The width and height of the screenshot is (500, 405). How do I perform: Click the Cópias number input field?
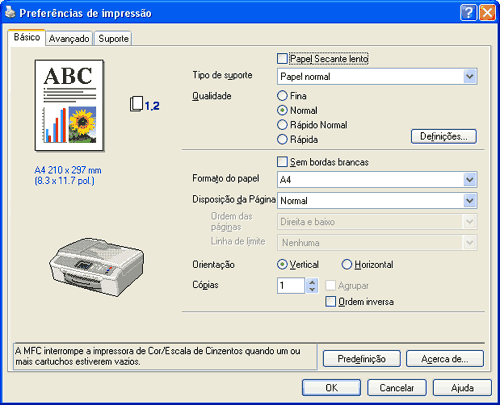click(x=291, y=286)
